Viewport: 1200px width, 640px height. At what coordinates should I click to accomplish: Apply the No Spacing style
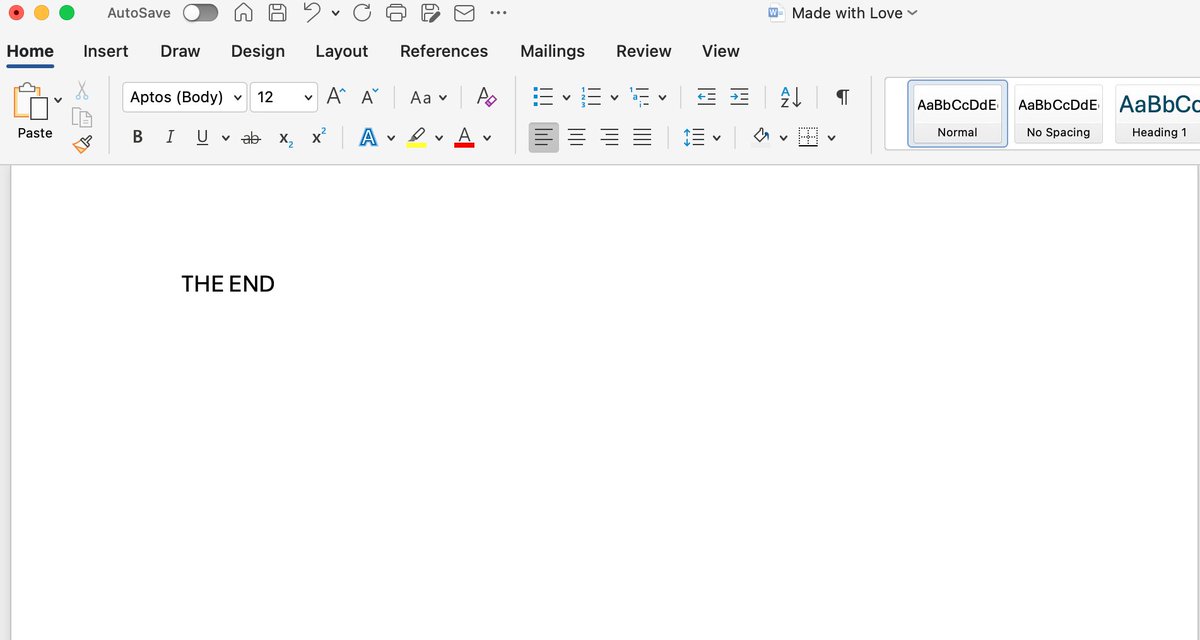coord(1058,113)
